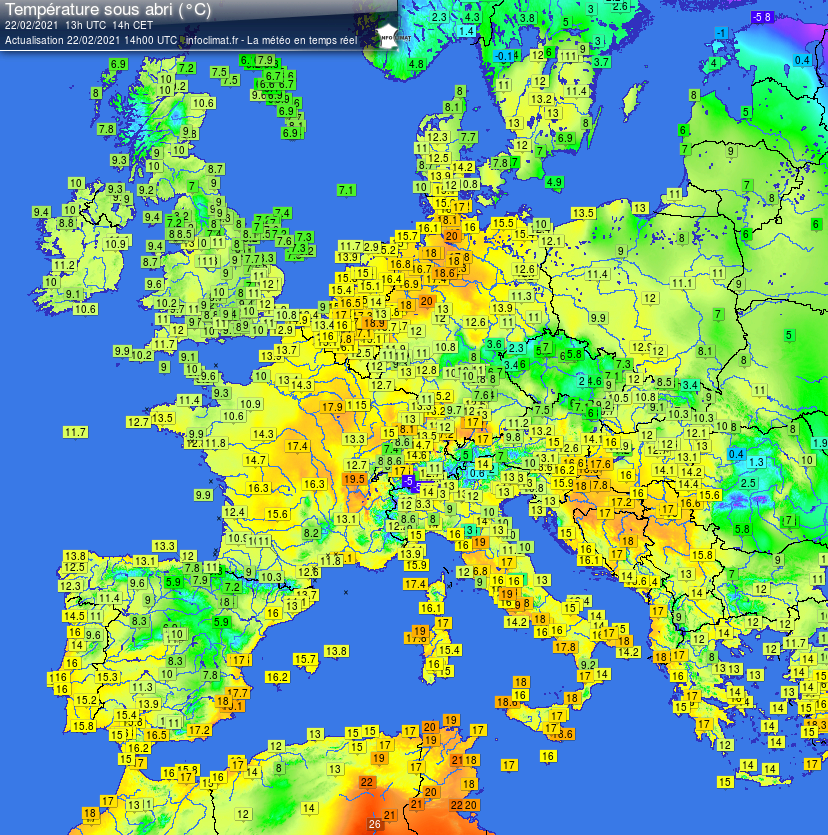Click the purple -5 label in Switzerland
Image resolution: width=828 pixels, height=835 pixels.
(x=408, y=481)
